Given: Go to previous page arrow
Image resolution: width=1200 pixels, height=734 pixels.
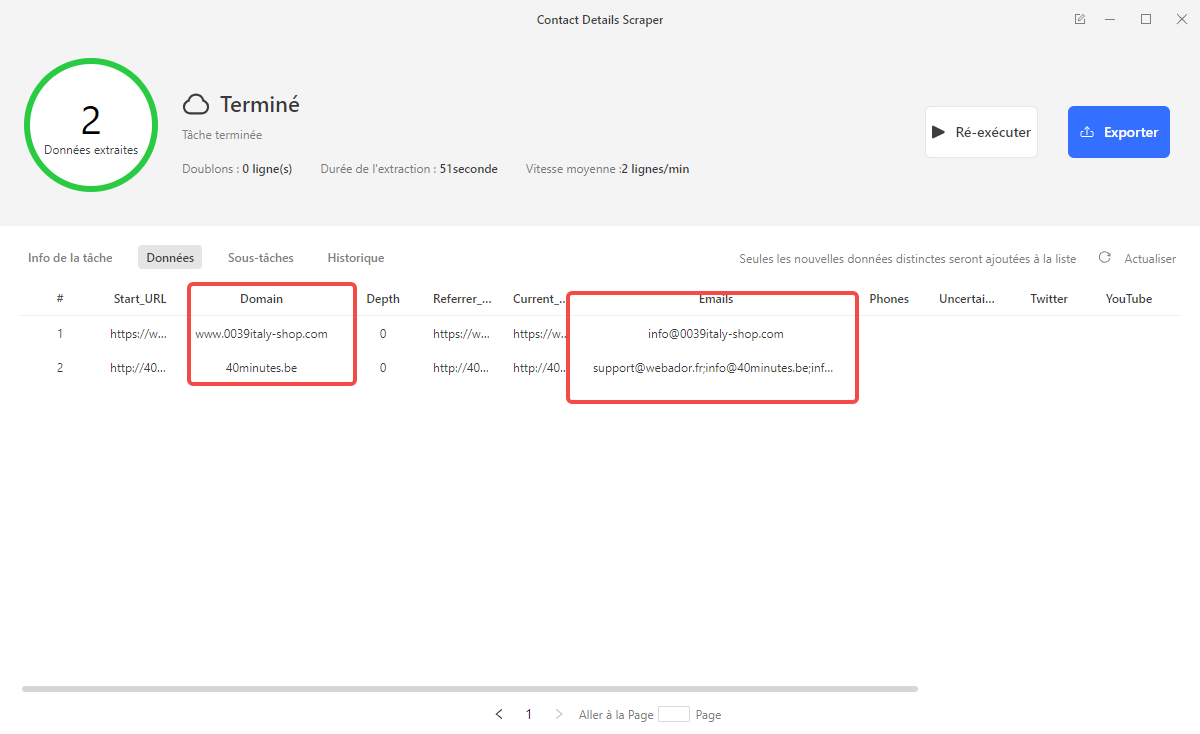Looking at the screenshot, I should coord(499,714).
